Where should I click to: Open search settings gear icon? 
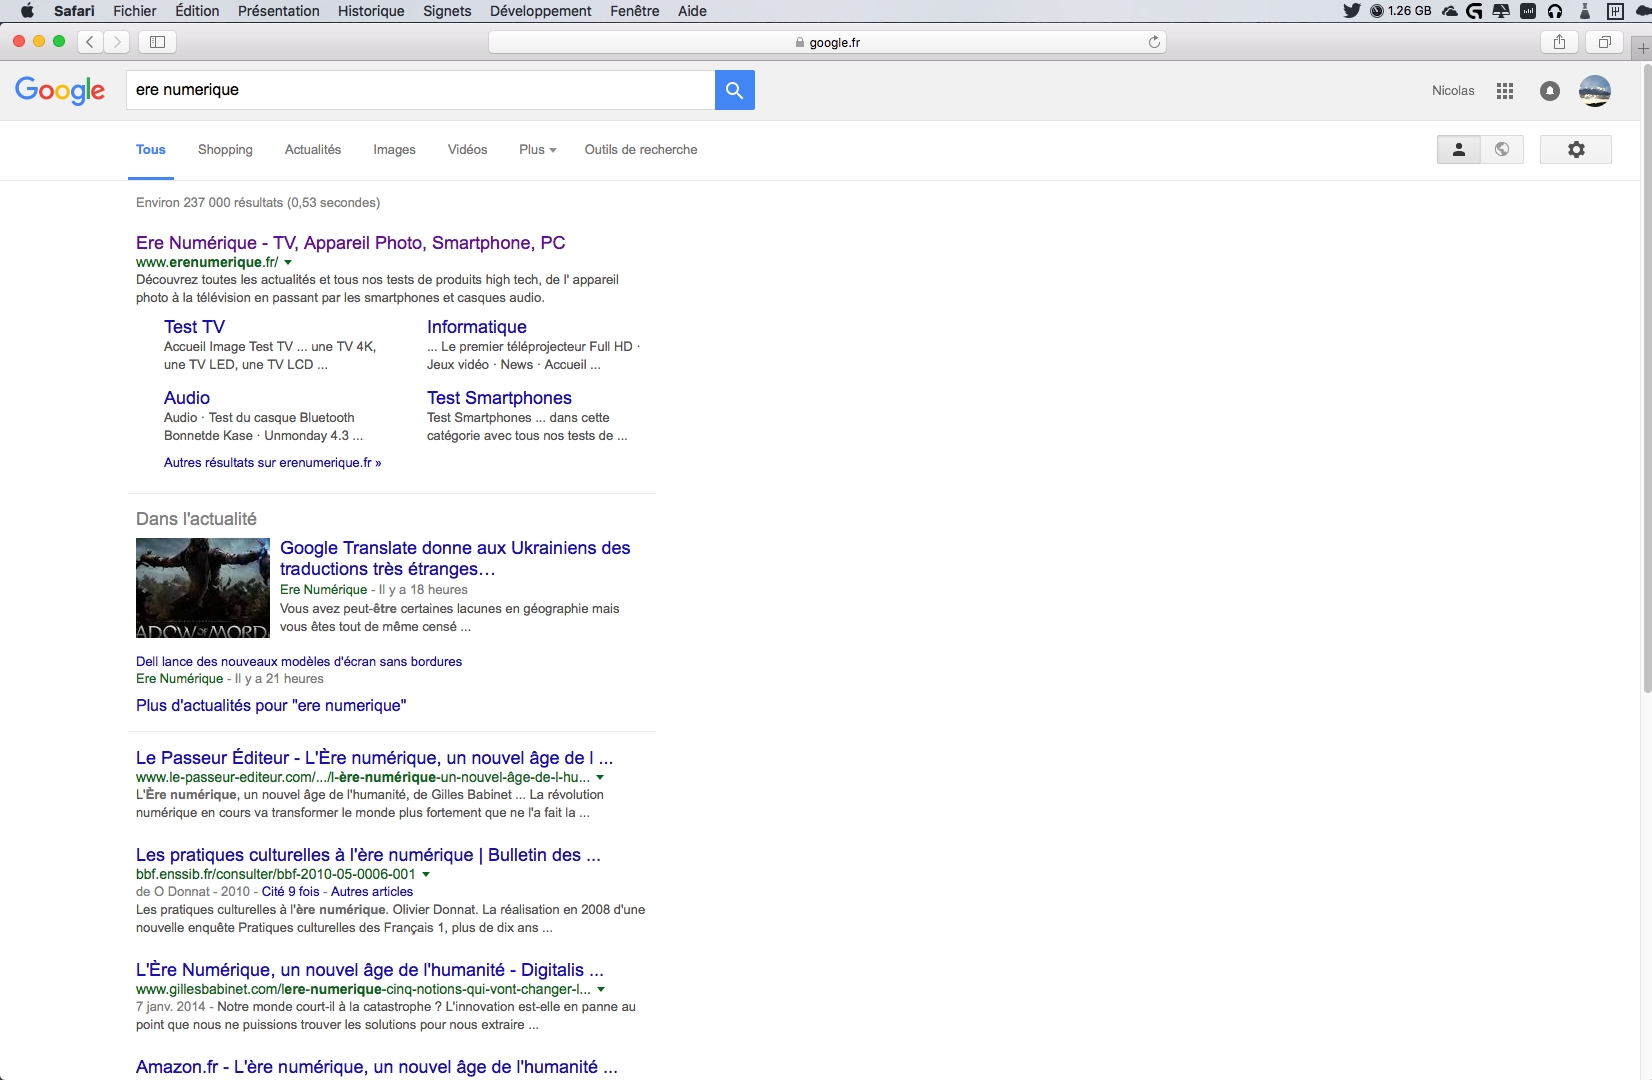[x=1576, y=149]
